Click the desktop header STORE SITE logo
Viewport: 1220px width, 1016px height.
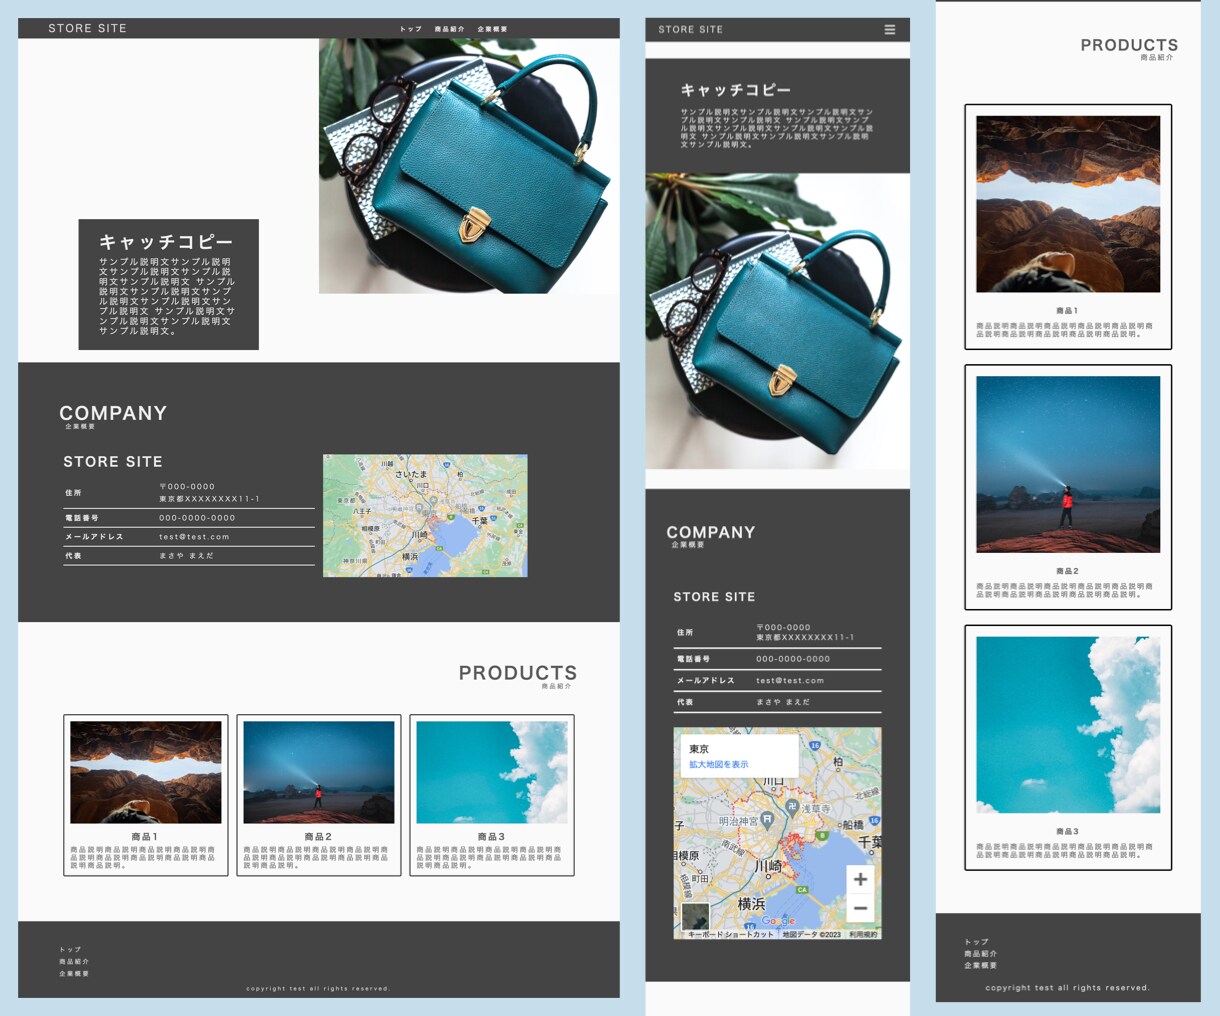click(x=87, y=28)
